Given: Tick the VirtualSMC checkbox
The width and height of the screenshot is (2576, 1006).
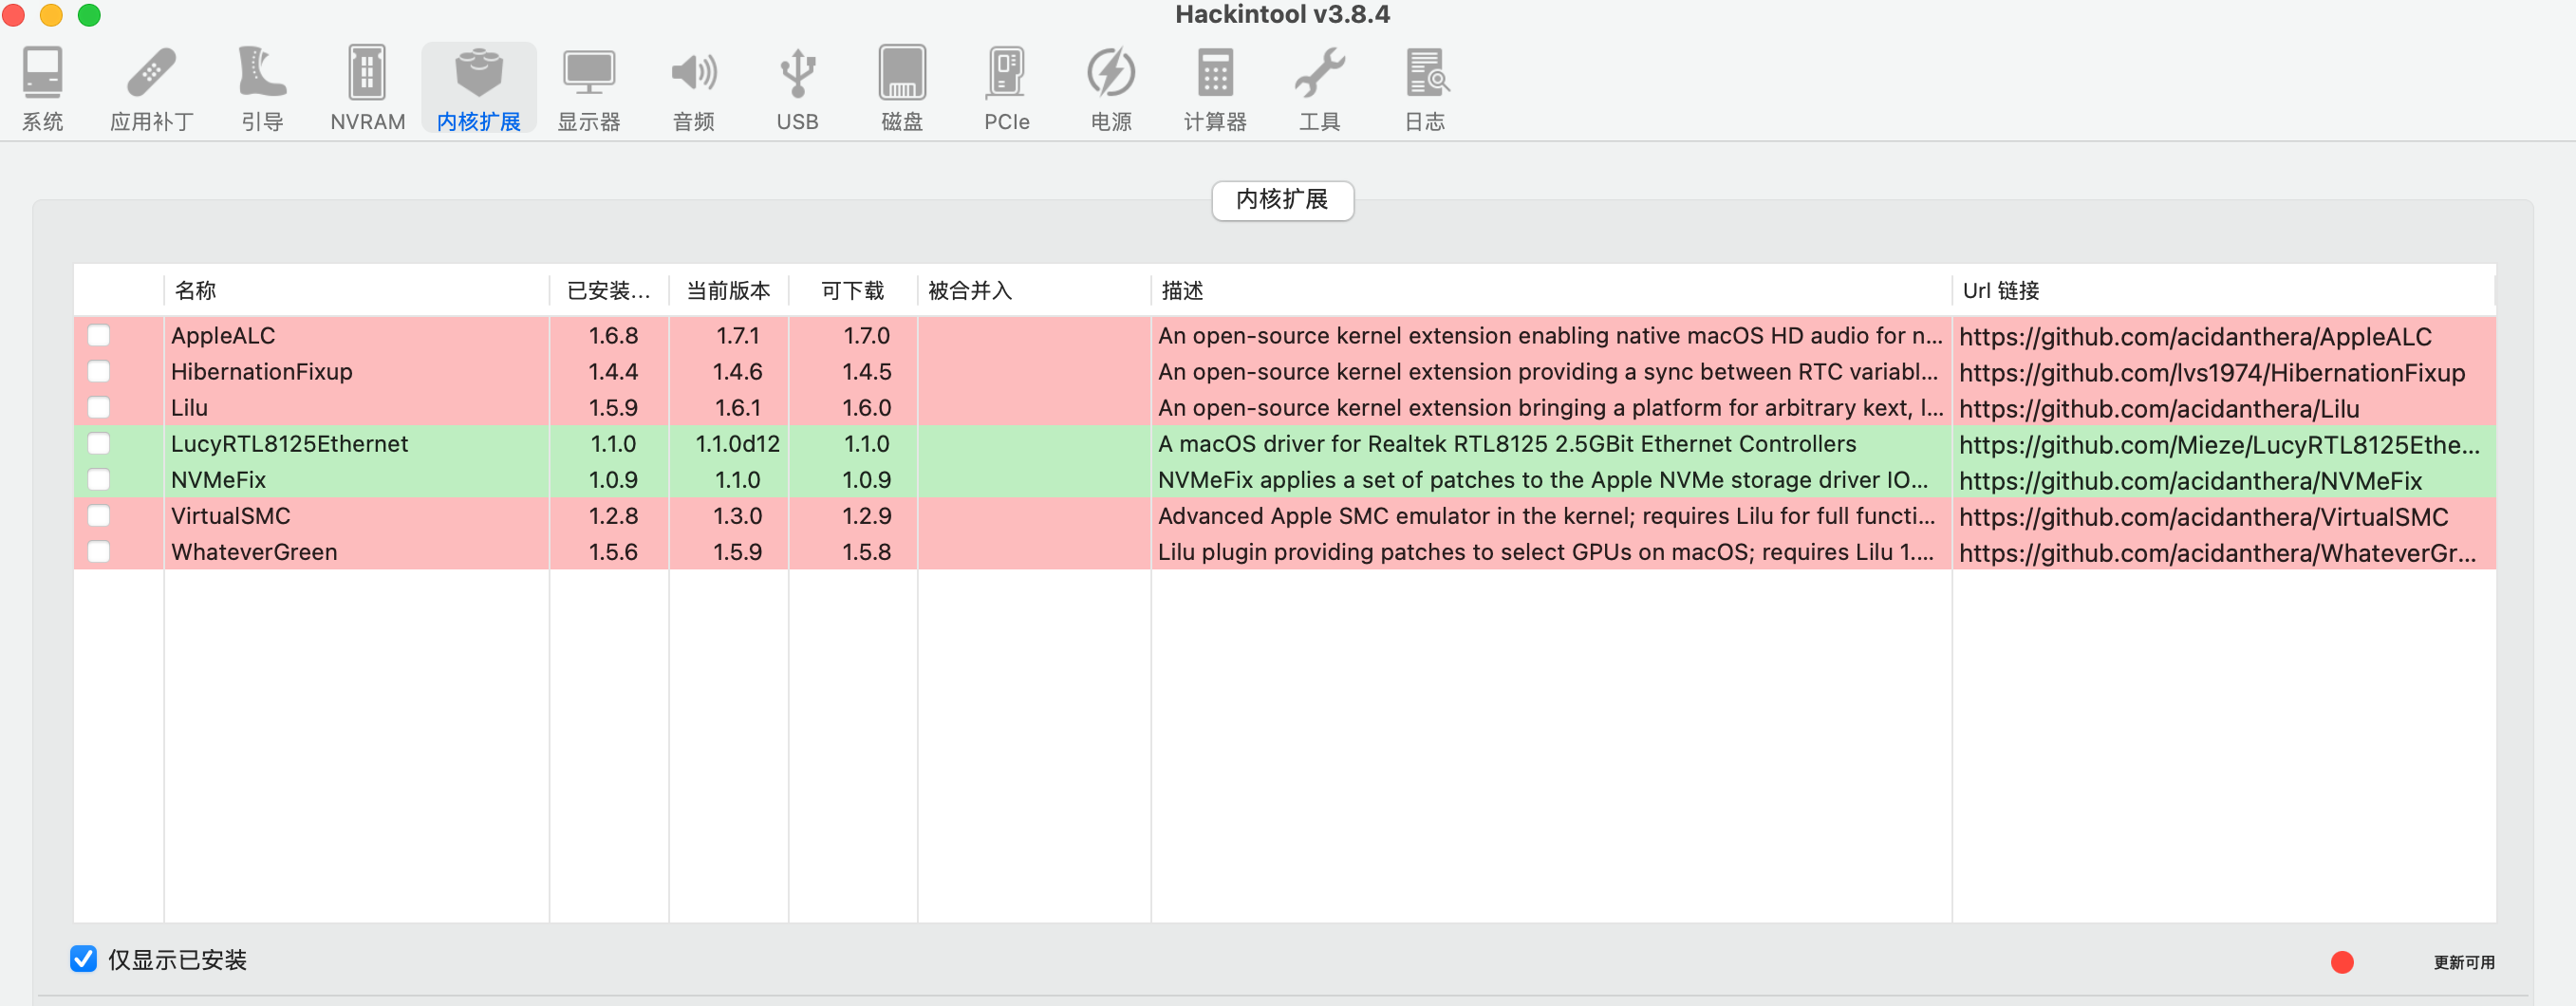Looking at the screenshot, I should (x=98, y=515).
